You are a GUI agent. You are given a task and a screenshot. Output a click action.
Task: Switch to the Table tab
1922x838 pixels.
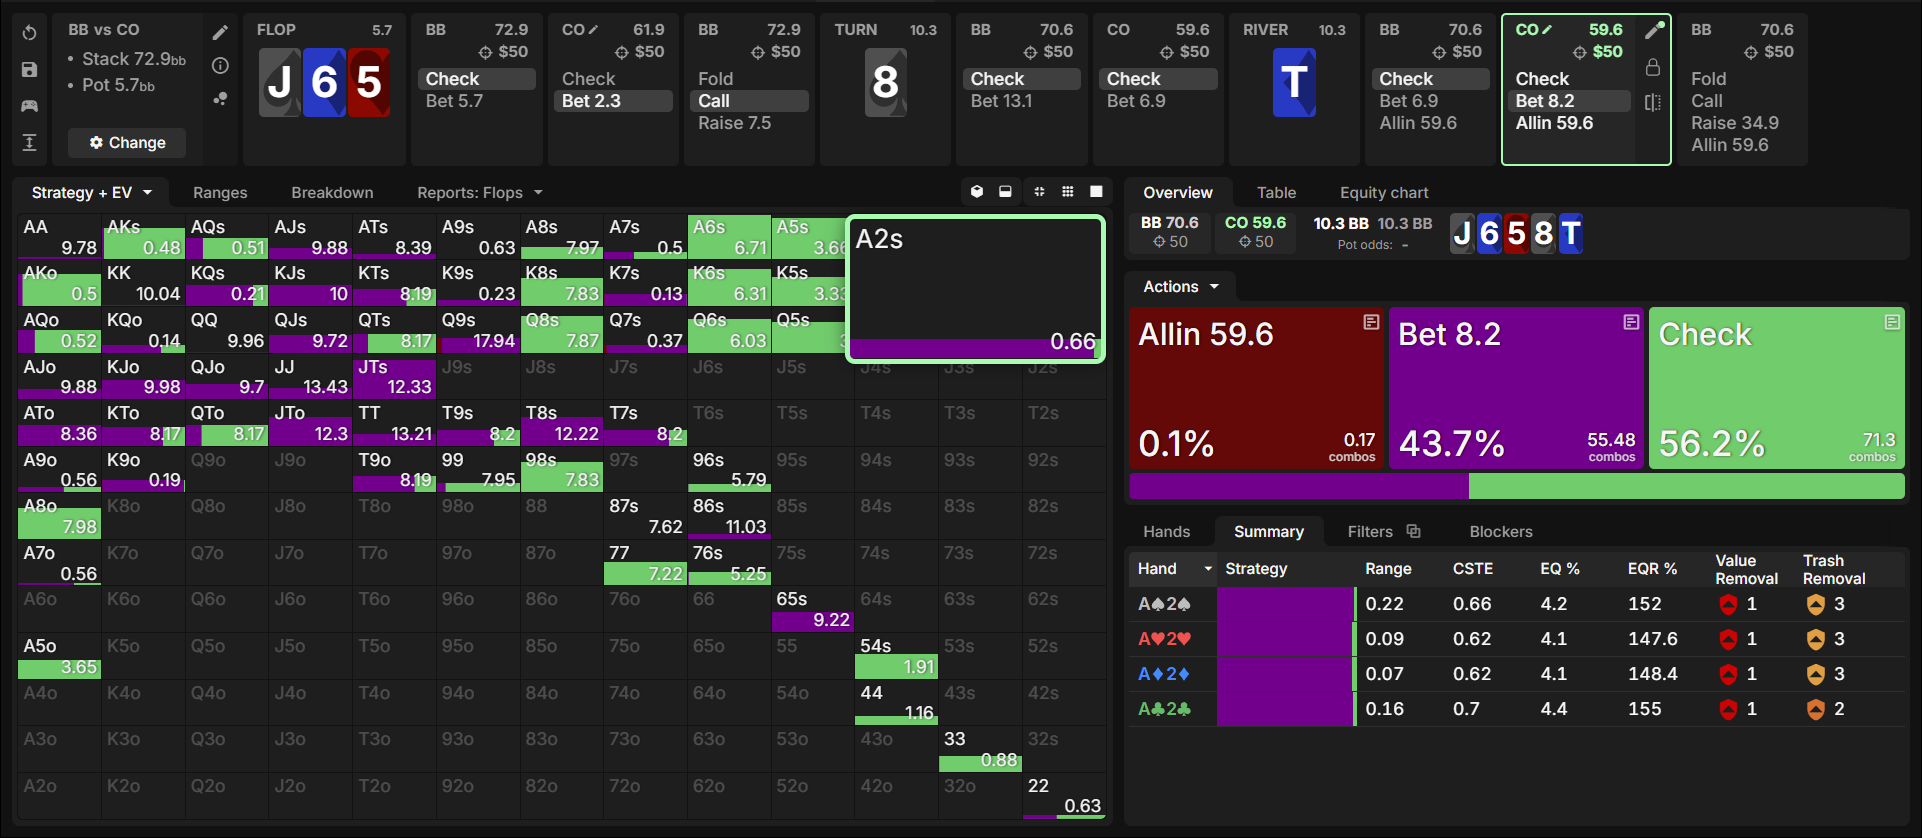(x=1276, y=192)
